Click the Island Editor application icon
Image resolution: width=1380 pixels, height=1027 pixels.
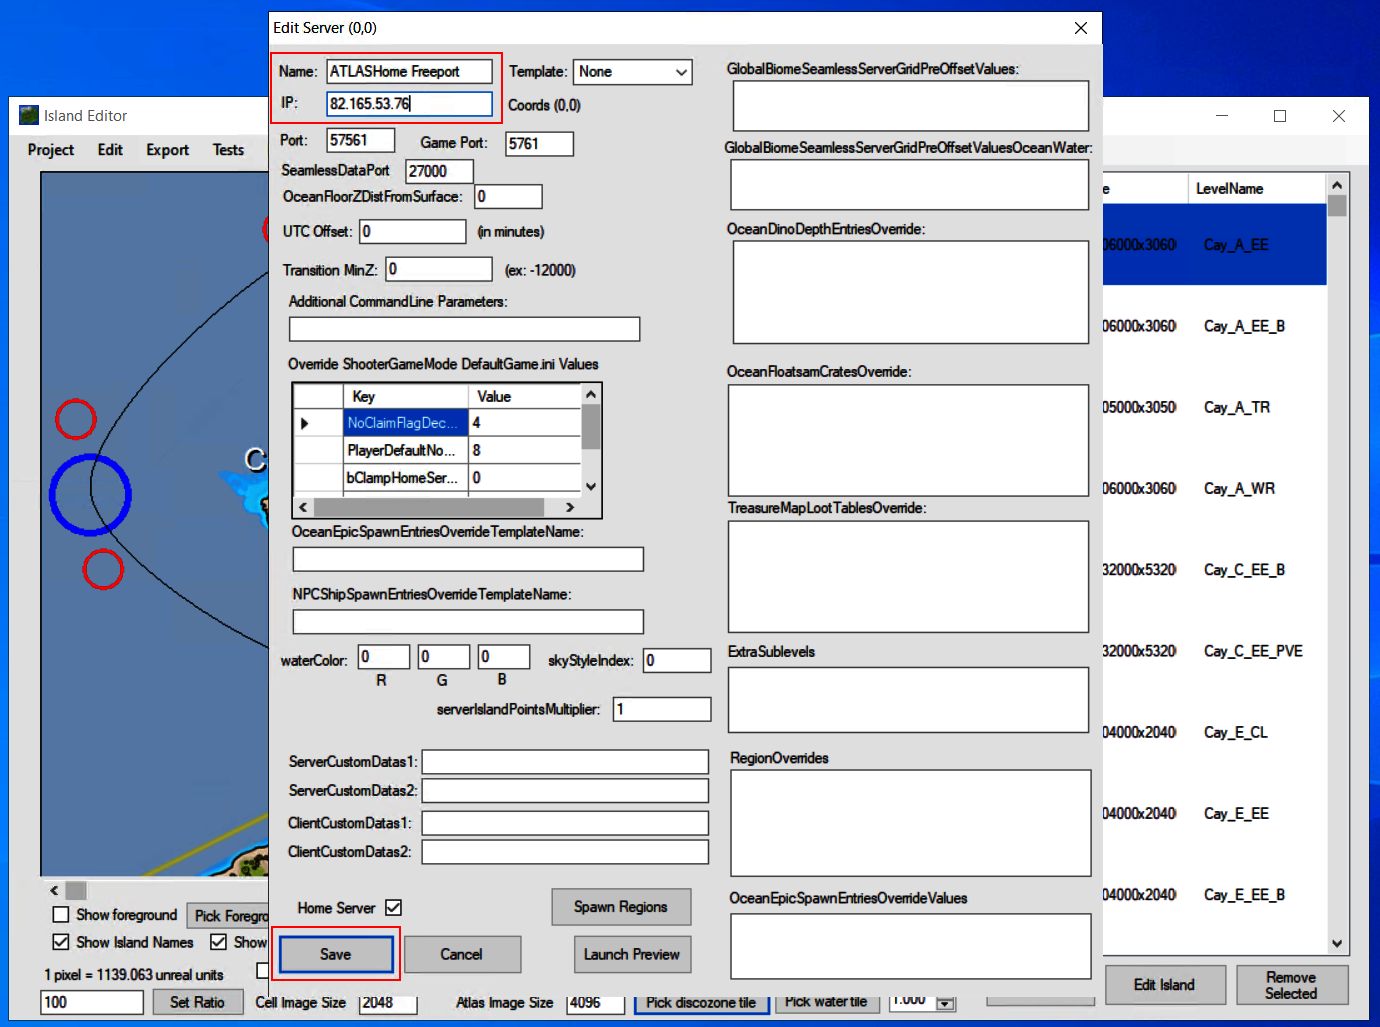point(28,115)
